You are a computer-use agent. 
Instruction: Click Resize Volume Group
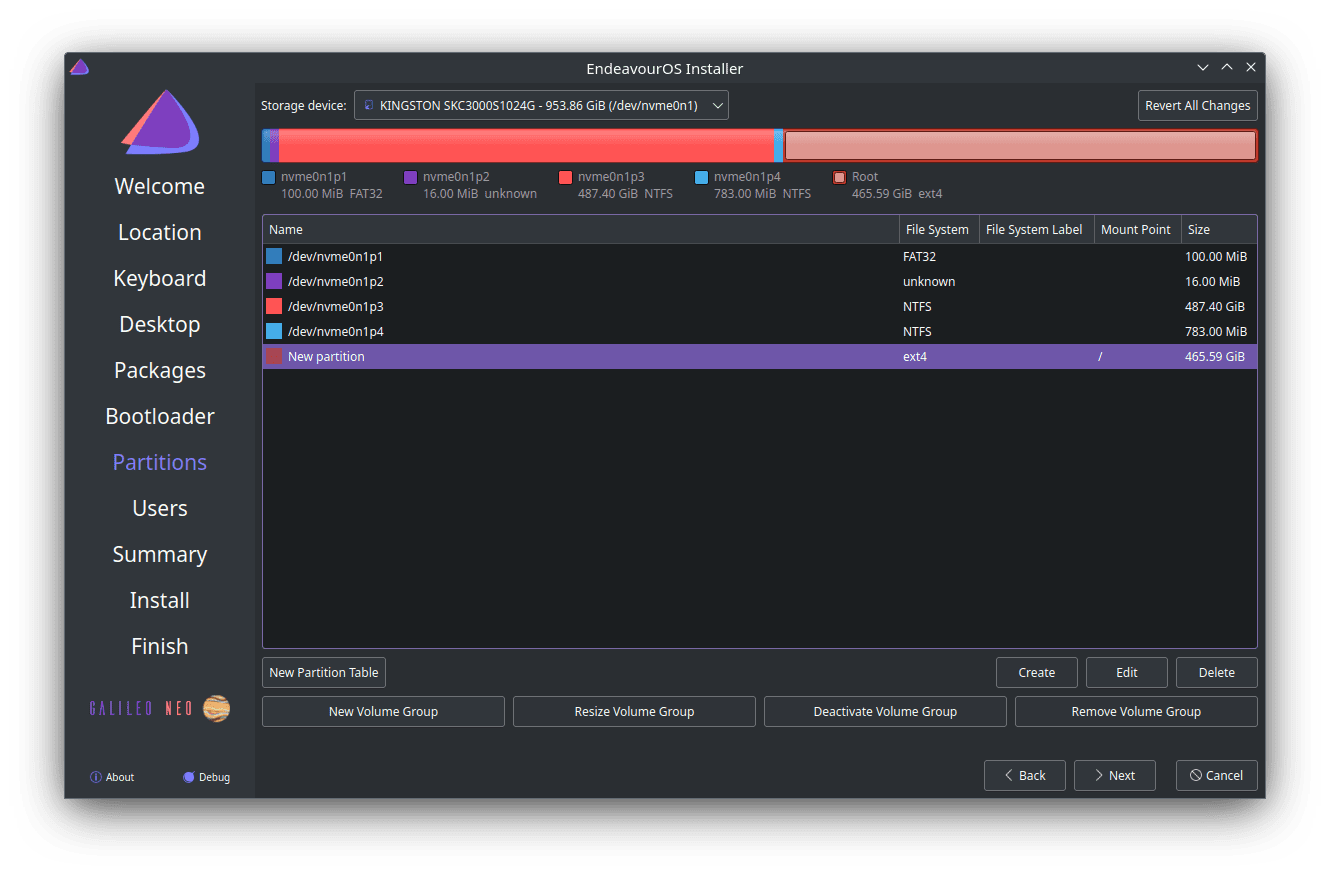pos(634,711)
